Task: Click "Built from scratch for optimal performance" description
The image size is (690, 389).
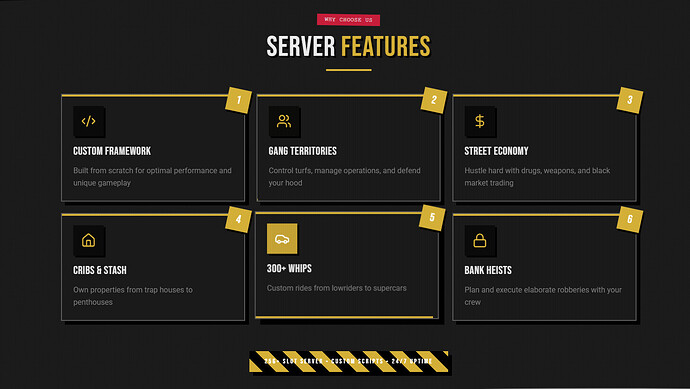Action: coord(152,176)
